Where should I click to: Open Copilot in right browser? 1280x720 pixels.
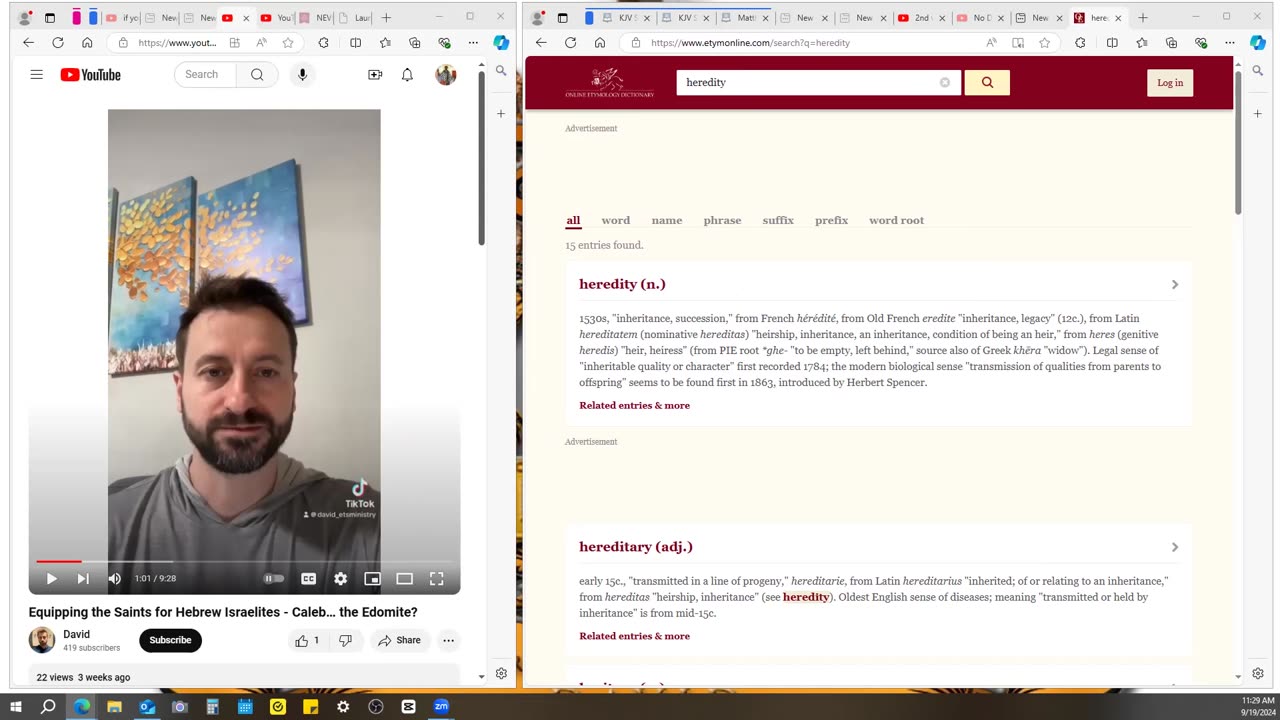point(1259,43)
